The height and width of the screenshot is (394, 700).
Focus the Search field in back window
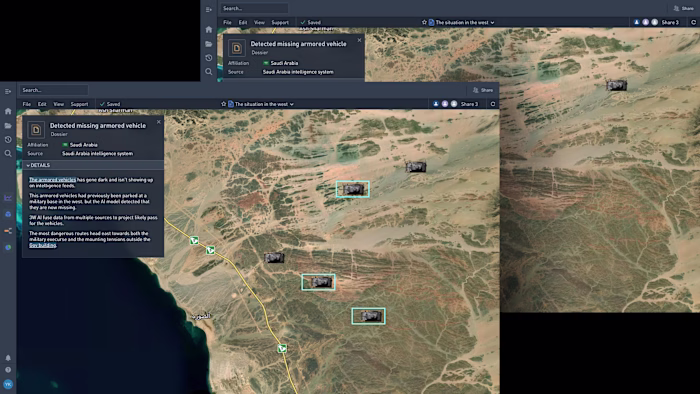tap(254, 8)
